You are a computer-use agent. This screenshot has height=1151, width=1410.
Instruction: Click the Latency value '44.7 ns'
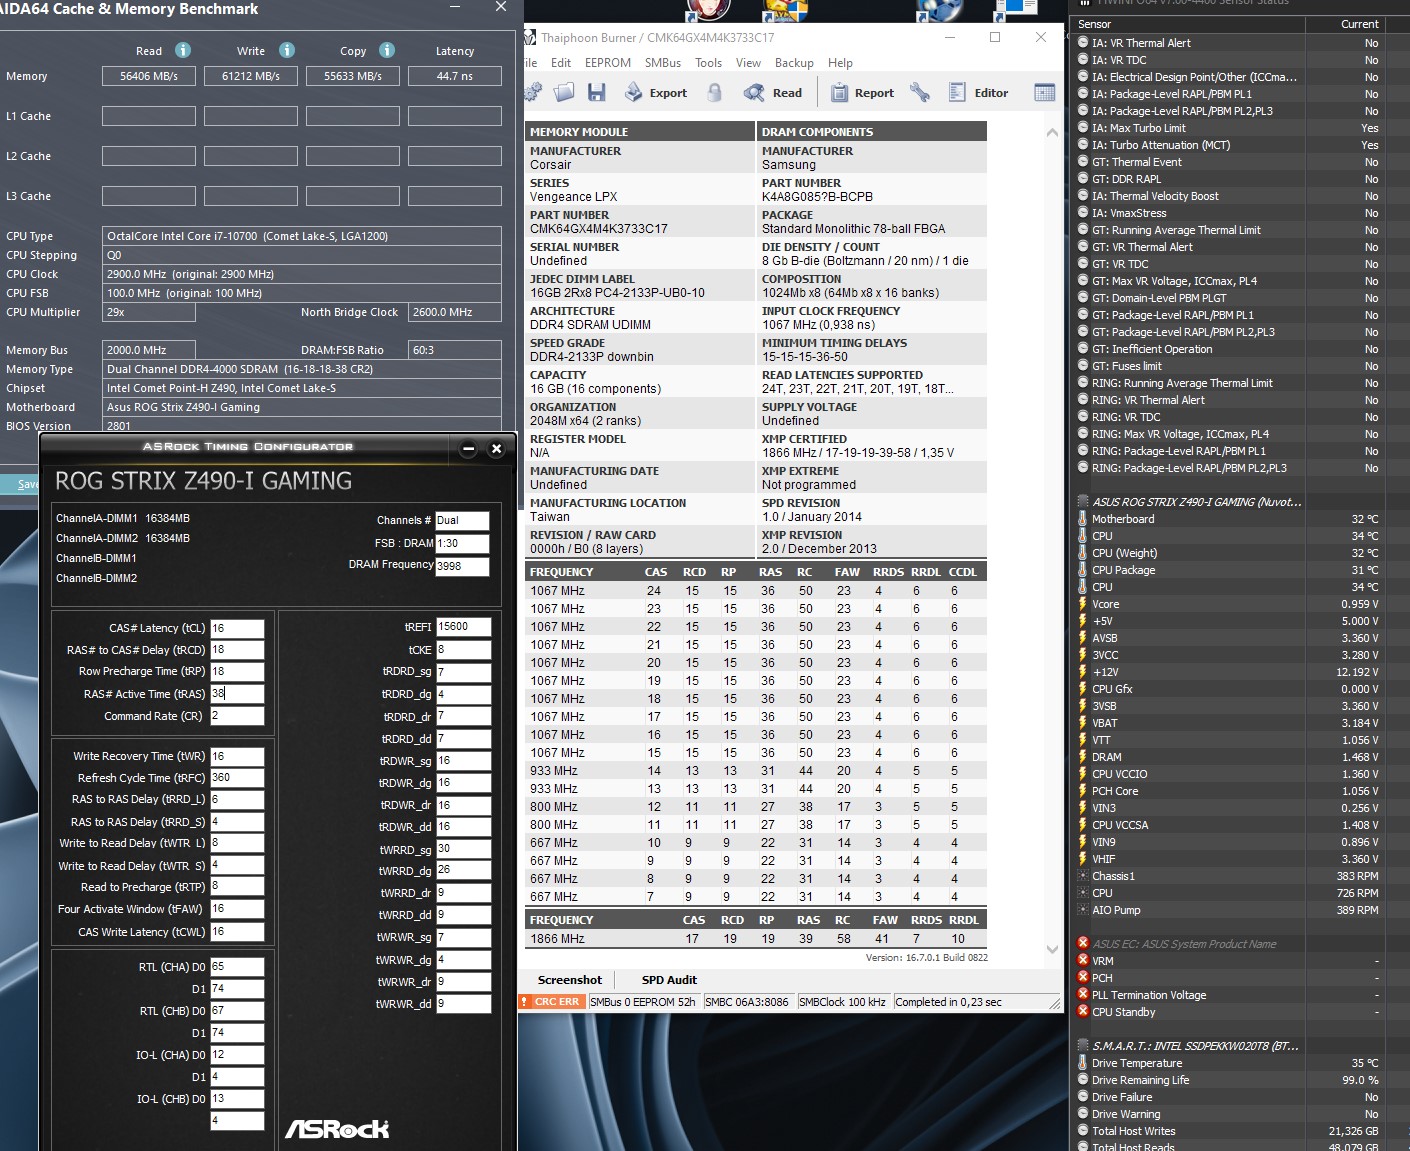click(455, 76)
